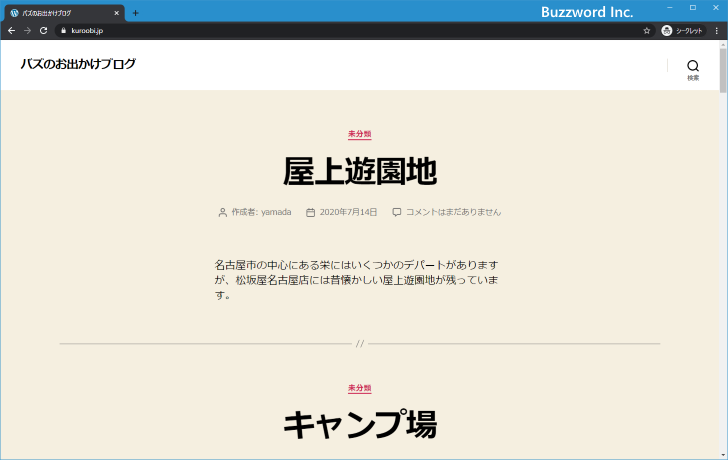Viewport: 728px width, 460px height.
Task: Click the WordPress favicon on the tab
Action: click(14, 13)
